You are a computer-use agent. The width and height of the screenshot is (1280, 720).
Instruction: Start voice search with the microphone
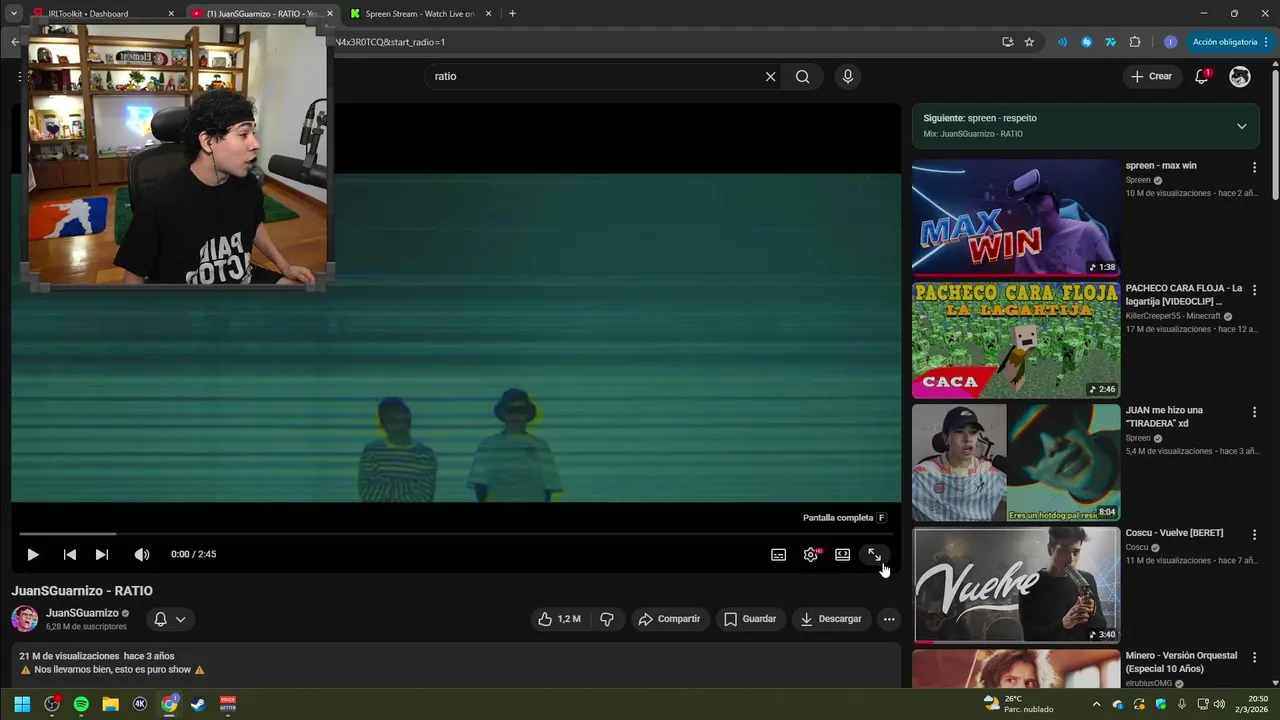coord(848,76)
